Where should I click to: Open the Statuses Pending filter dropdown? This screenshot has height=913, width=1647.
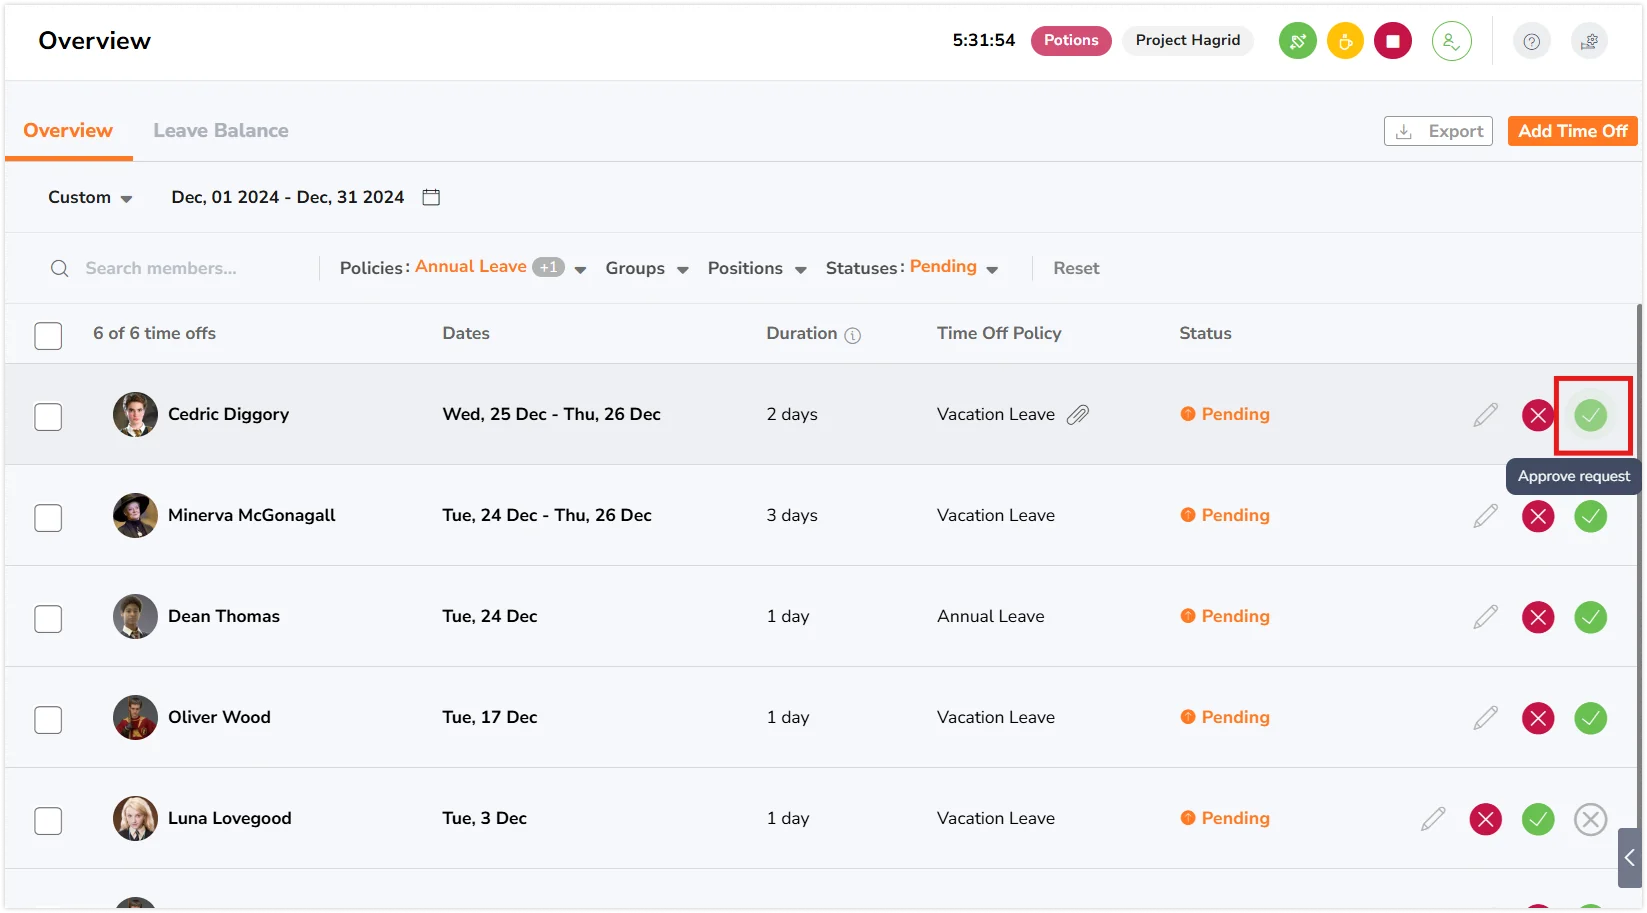point(912,267)
